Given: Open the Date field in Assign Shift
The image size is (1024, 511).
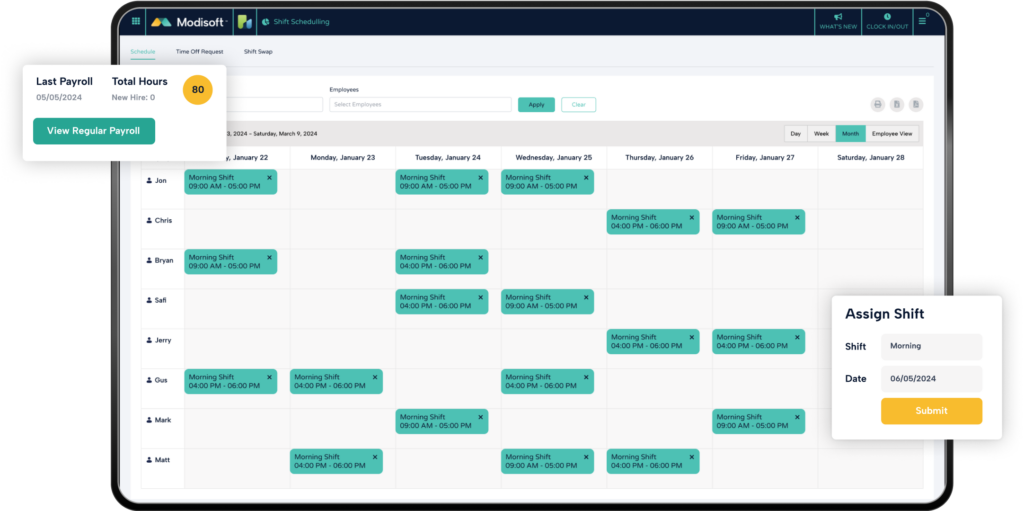Looking at the screenshot, I should click(x=931, y=379).
